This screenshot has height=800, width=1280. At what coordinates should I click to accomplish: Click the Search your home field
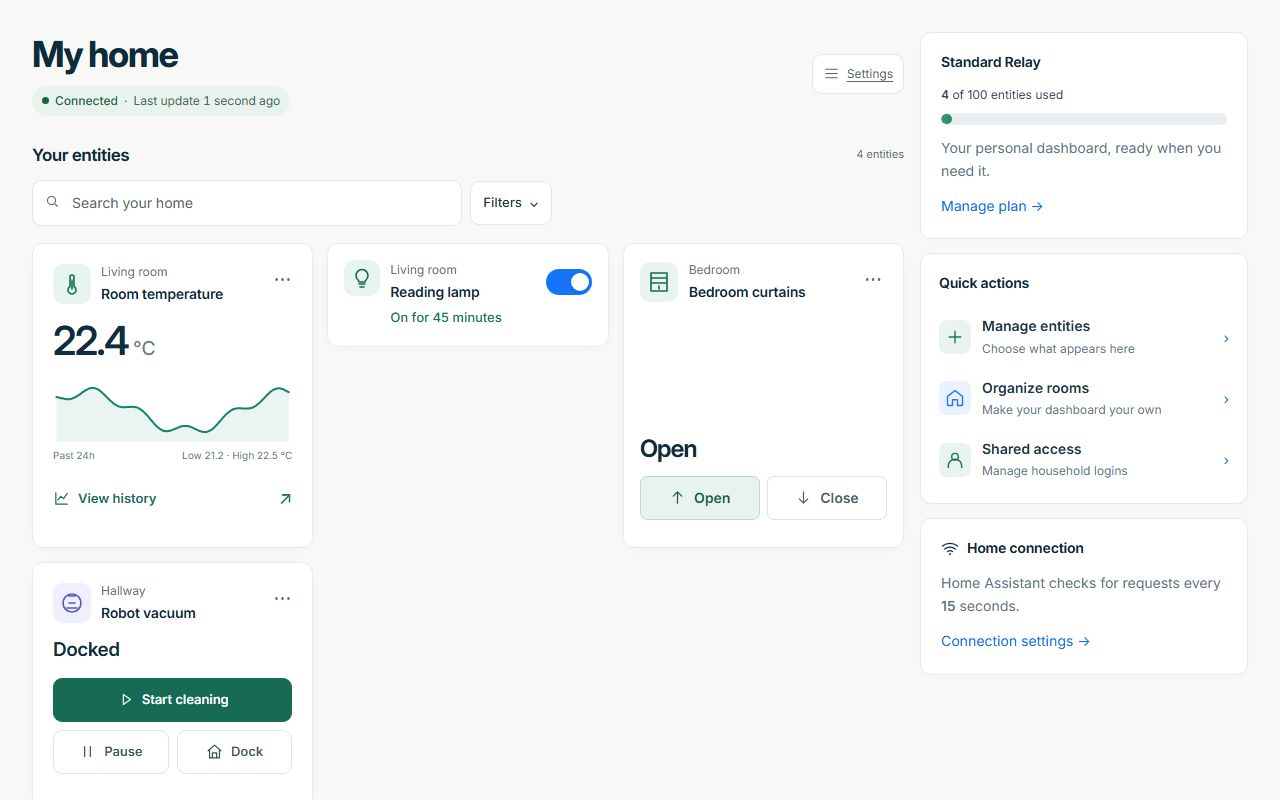247,203
